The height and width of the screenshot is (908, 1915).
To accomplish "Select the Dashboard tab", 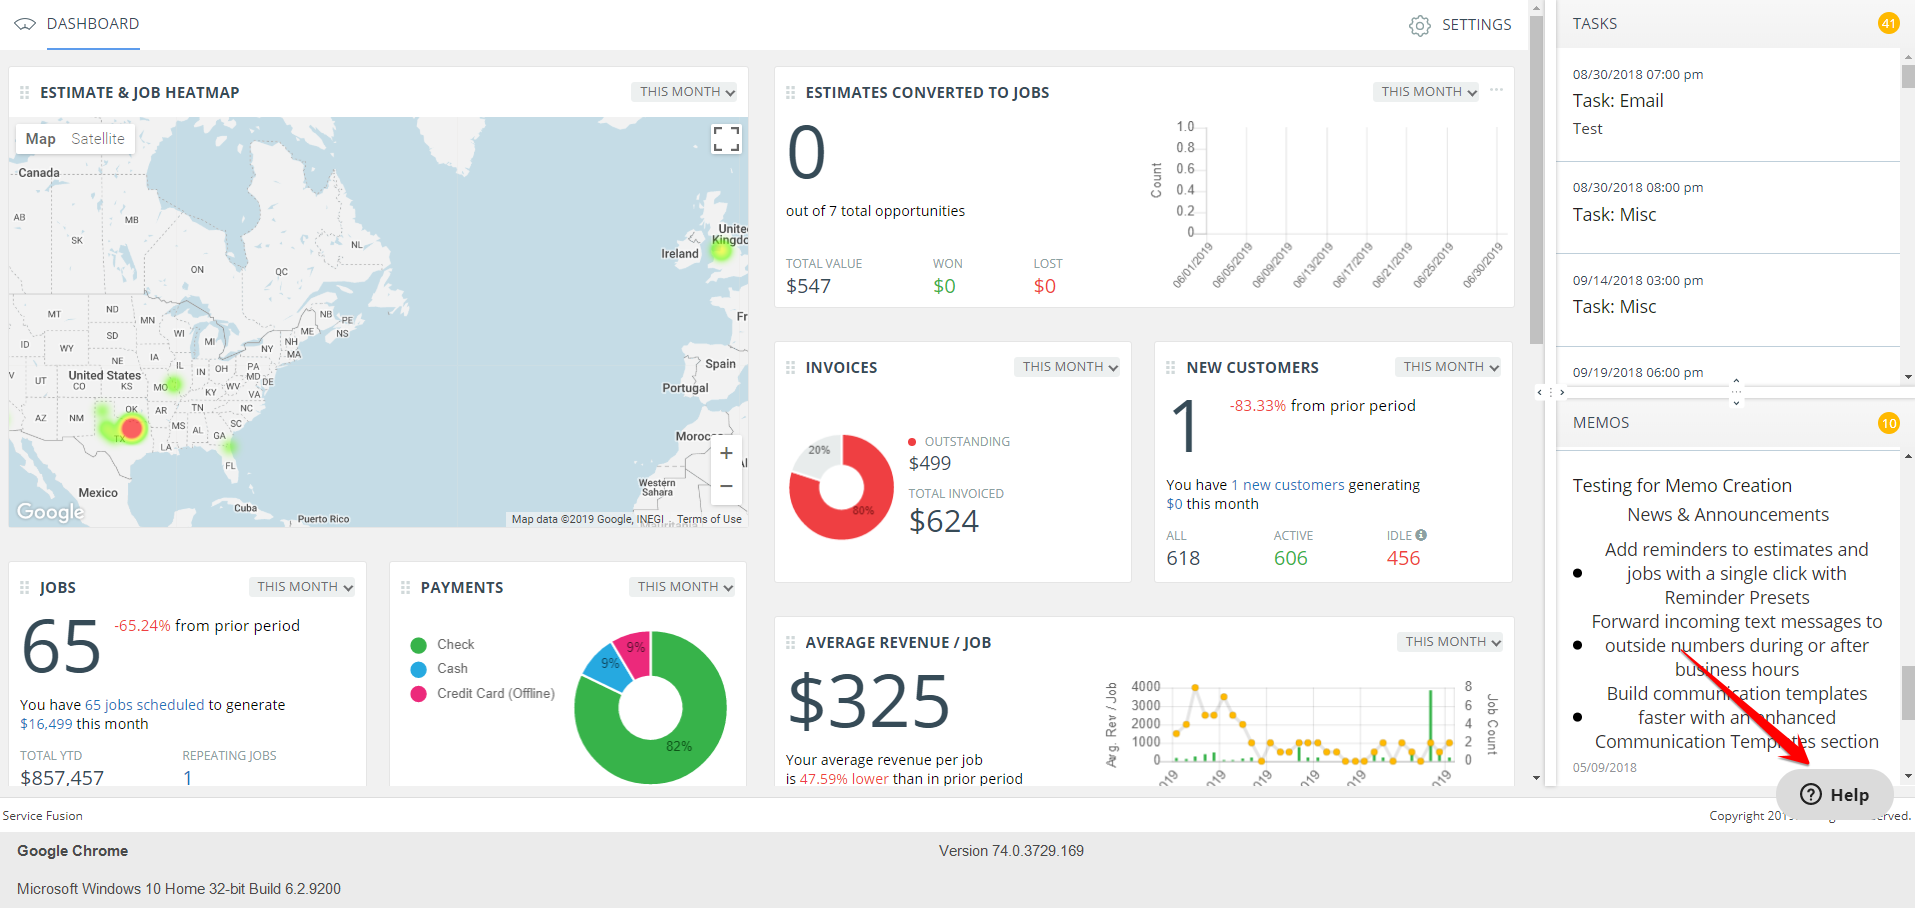I will point(92,24).
